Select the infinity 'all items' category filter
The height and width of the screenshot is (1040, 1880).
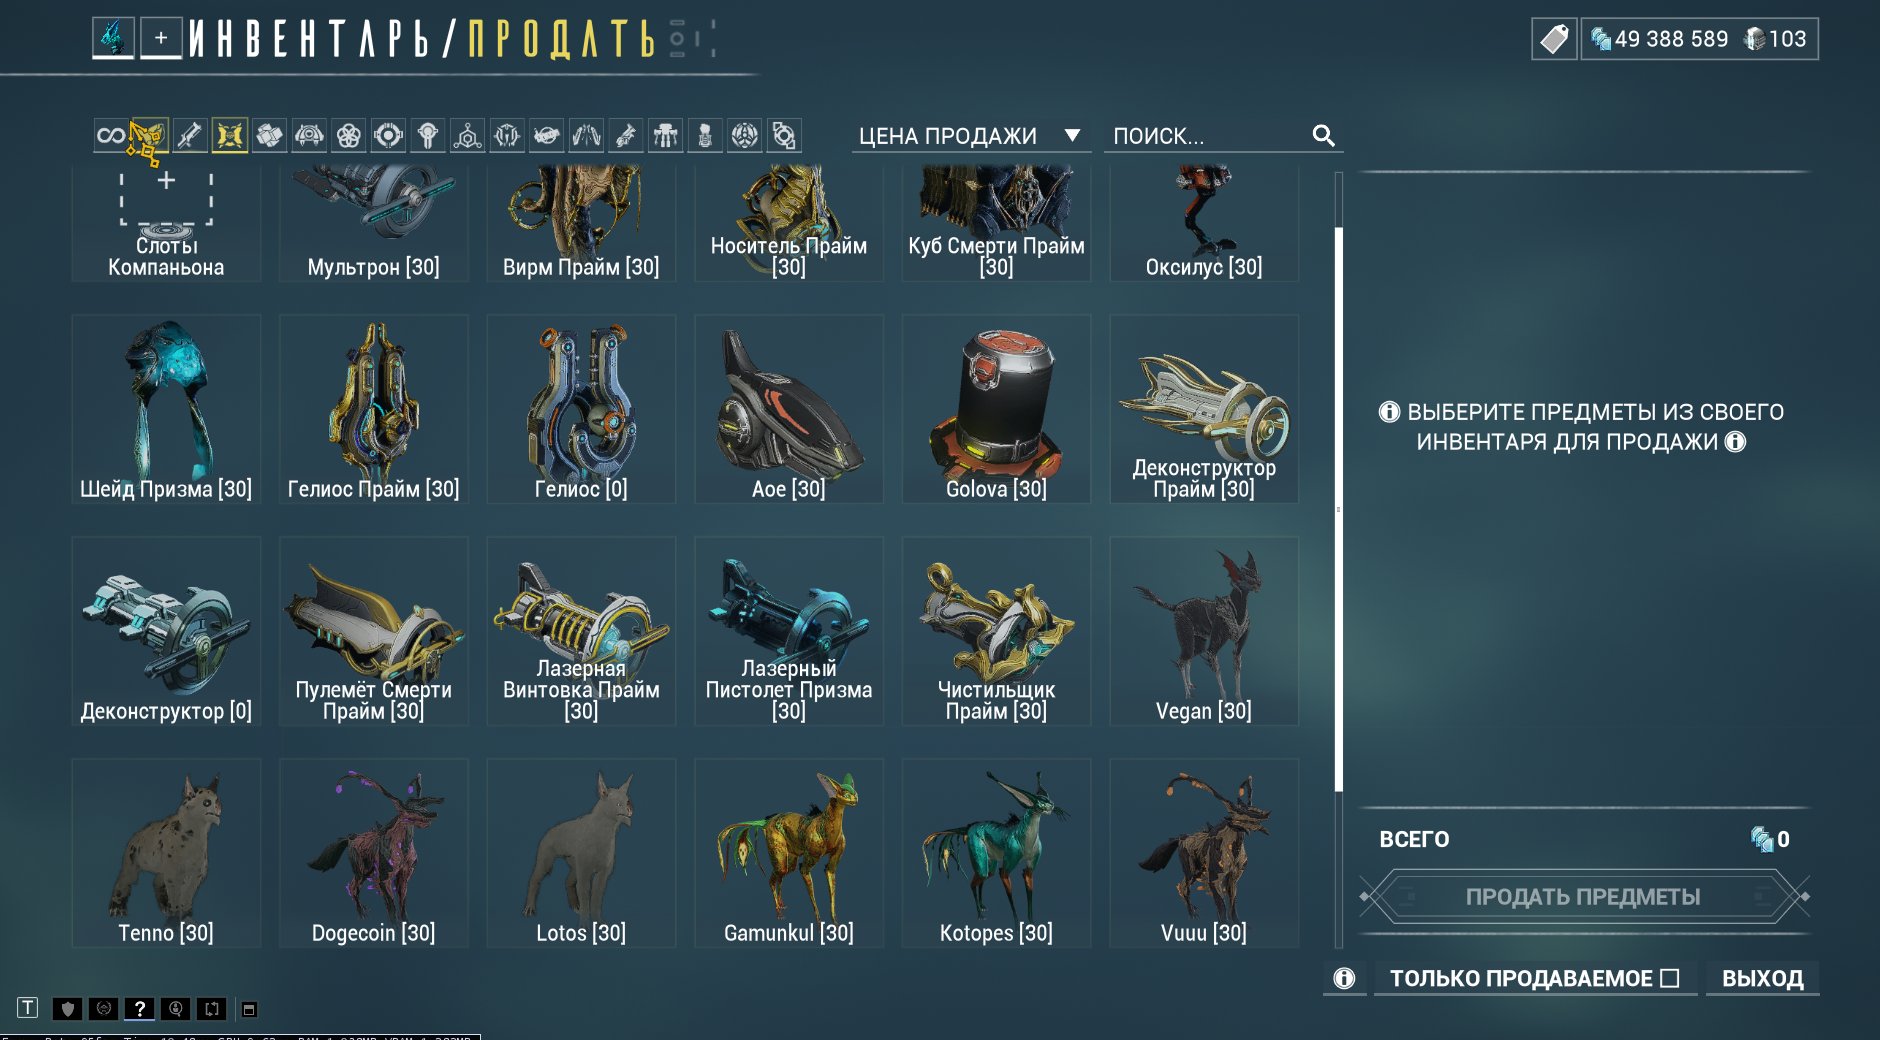(111, 135)
